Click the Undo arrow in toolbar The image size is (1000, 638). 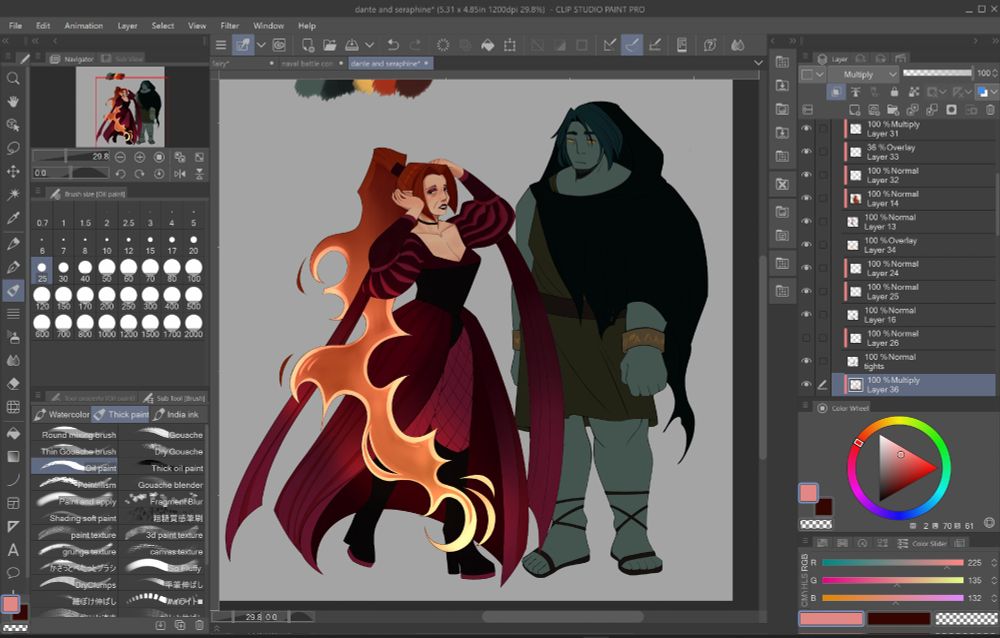point(392,45)
